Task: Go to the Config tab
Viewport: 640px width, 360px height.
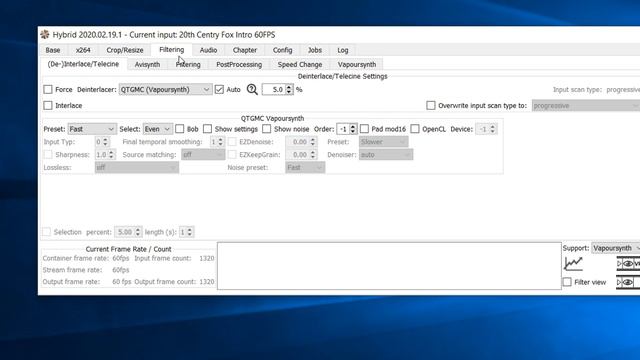Action: click(282, 50)
